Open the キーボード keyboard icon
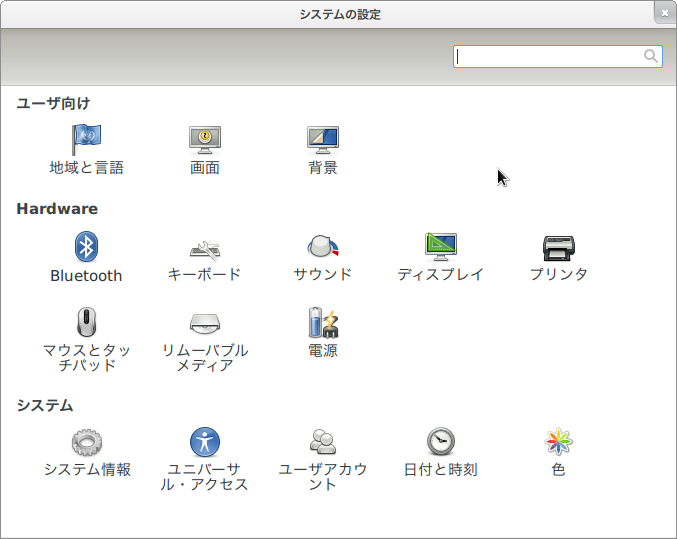This screenshot has width=677, height=539. point(205,249)
